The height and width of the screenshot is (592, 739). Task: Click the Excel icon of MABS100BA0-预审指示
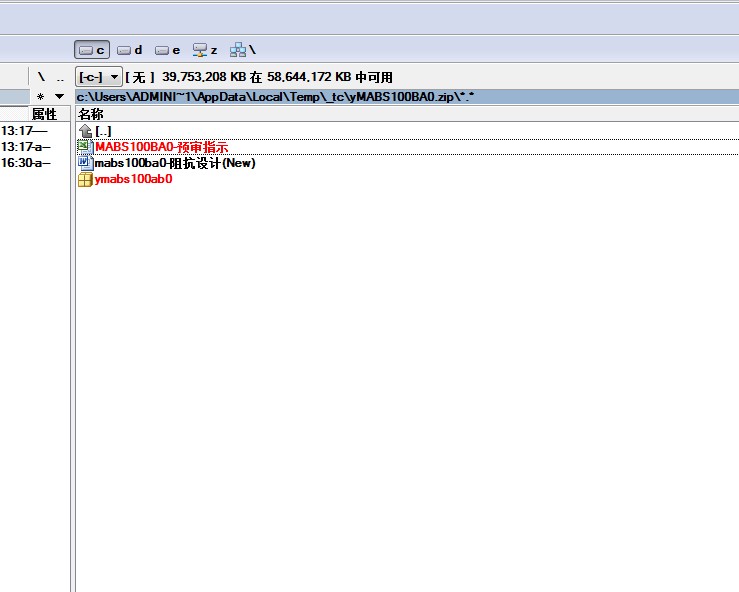click(x=85, y=147)
